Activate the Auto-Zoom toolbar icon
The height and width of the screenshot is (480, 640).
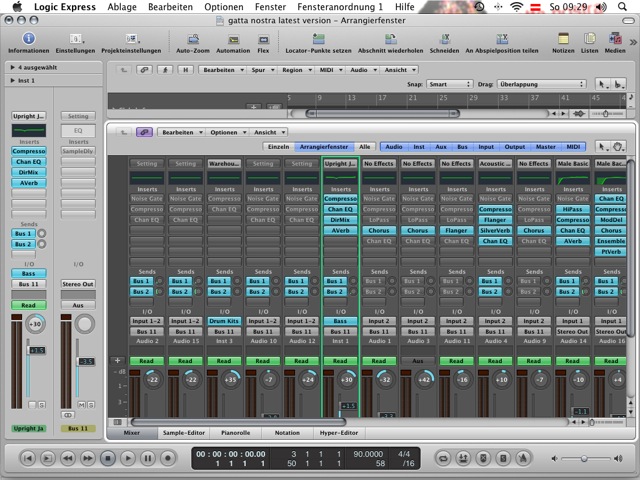[x=193, y=40]
